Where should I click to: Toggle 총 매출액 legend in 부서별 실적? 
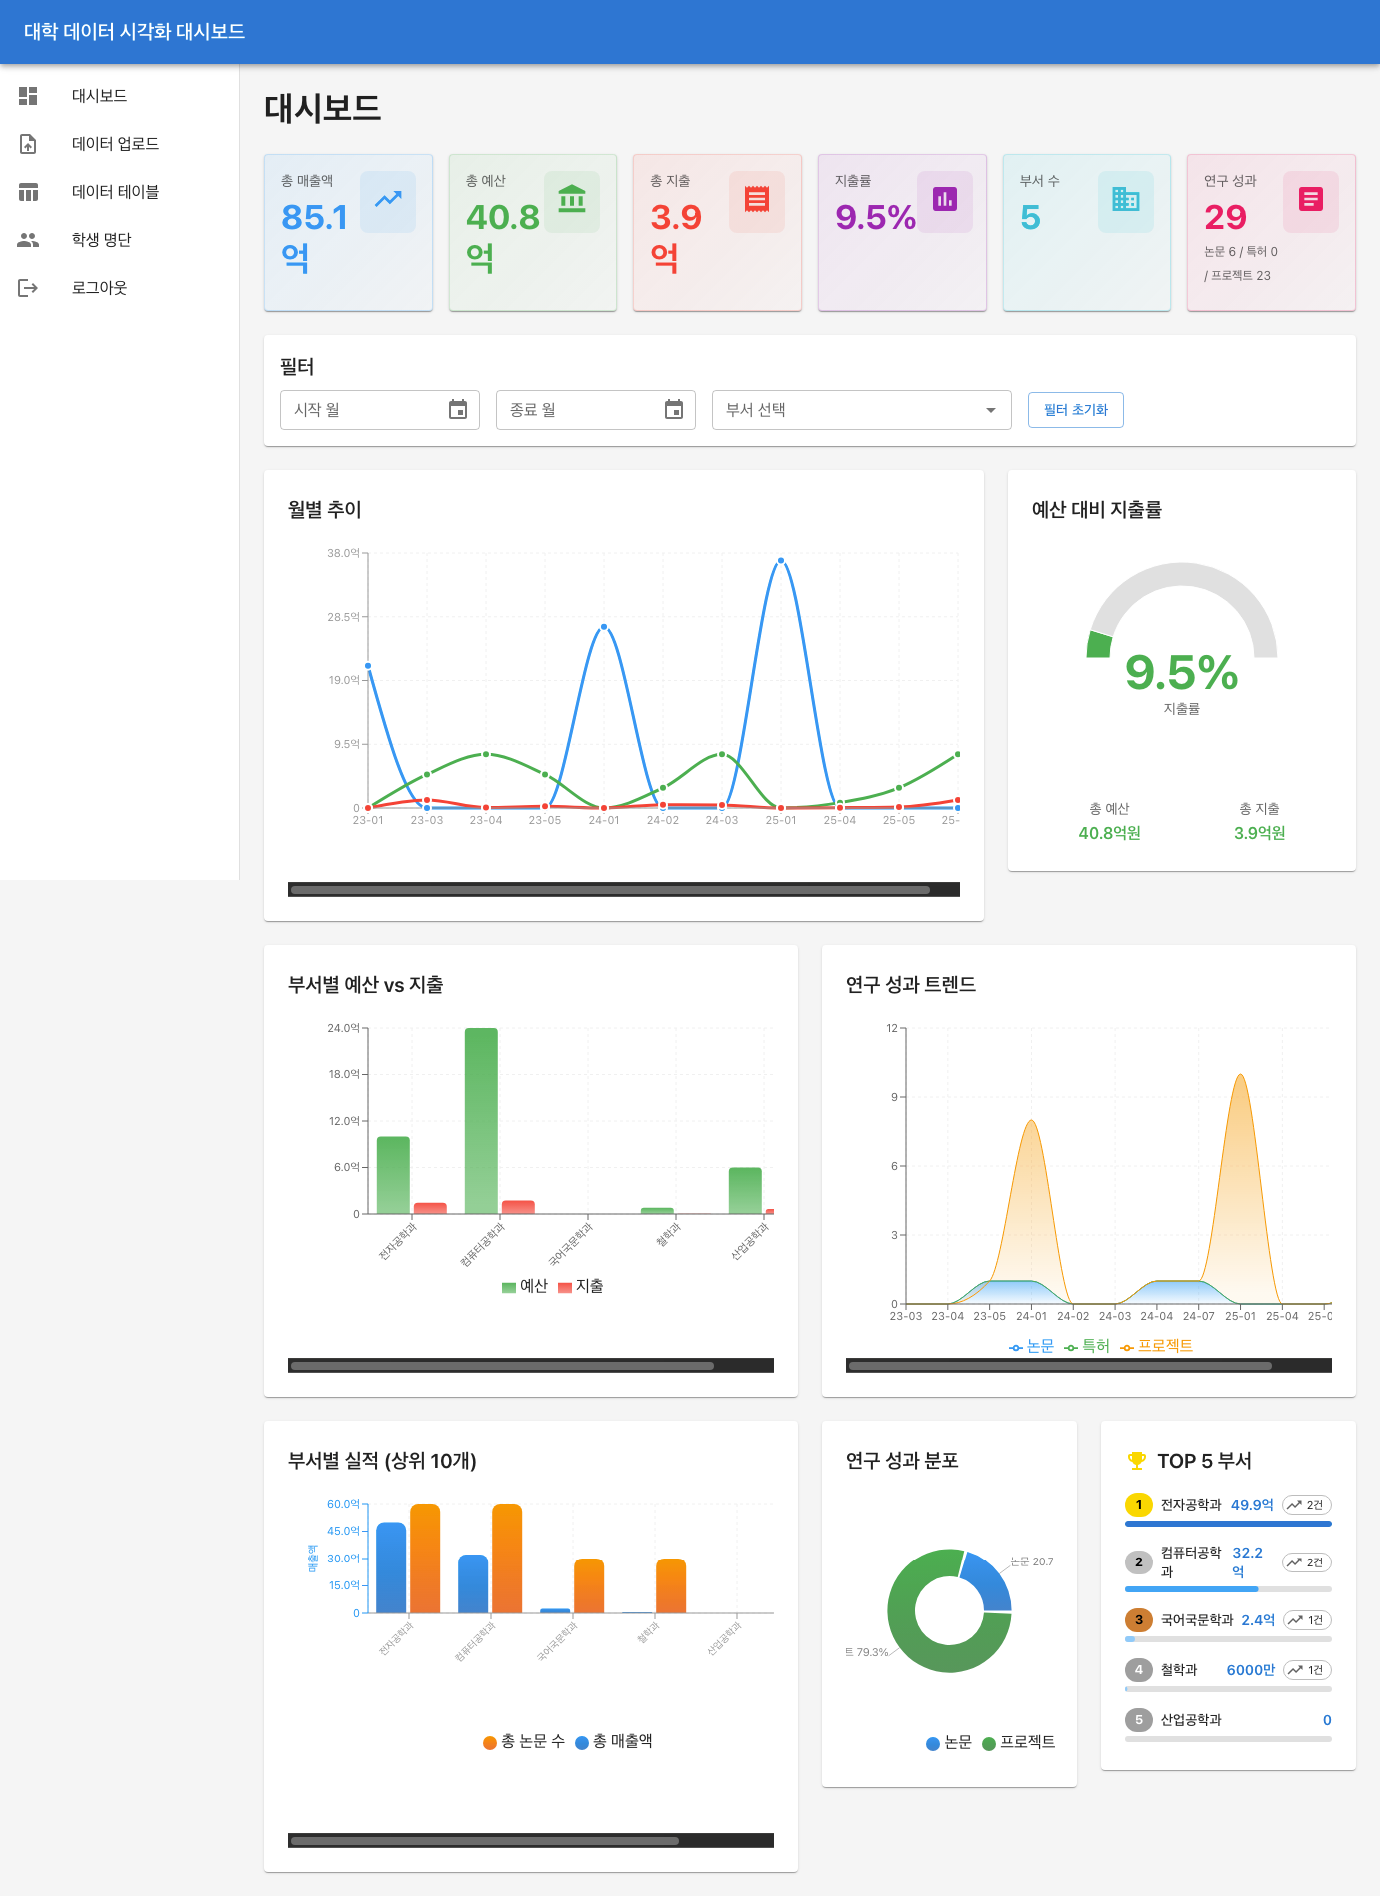(614, 1741)
